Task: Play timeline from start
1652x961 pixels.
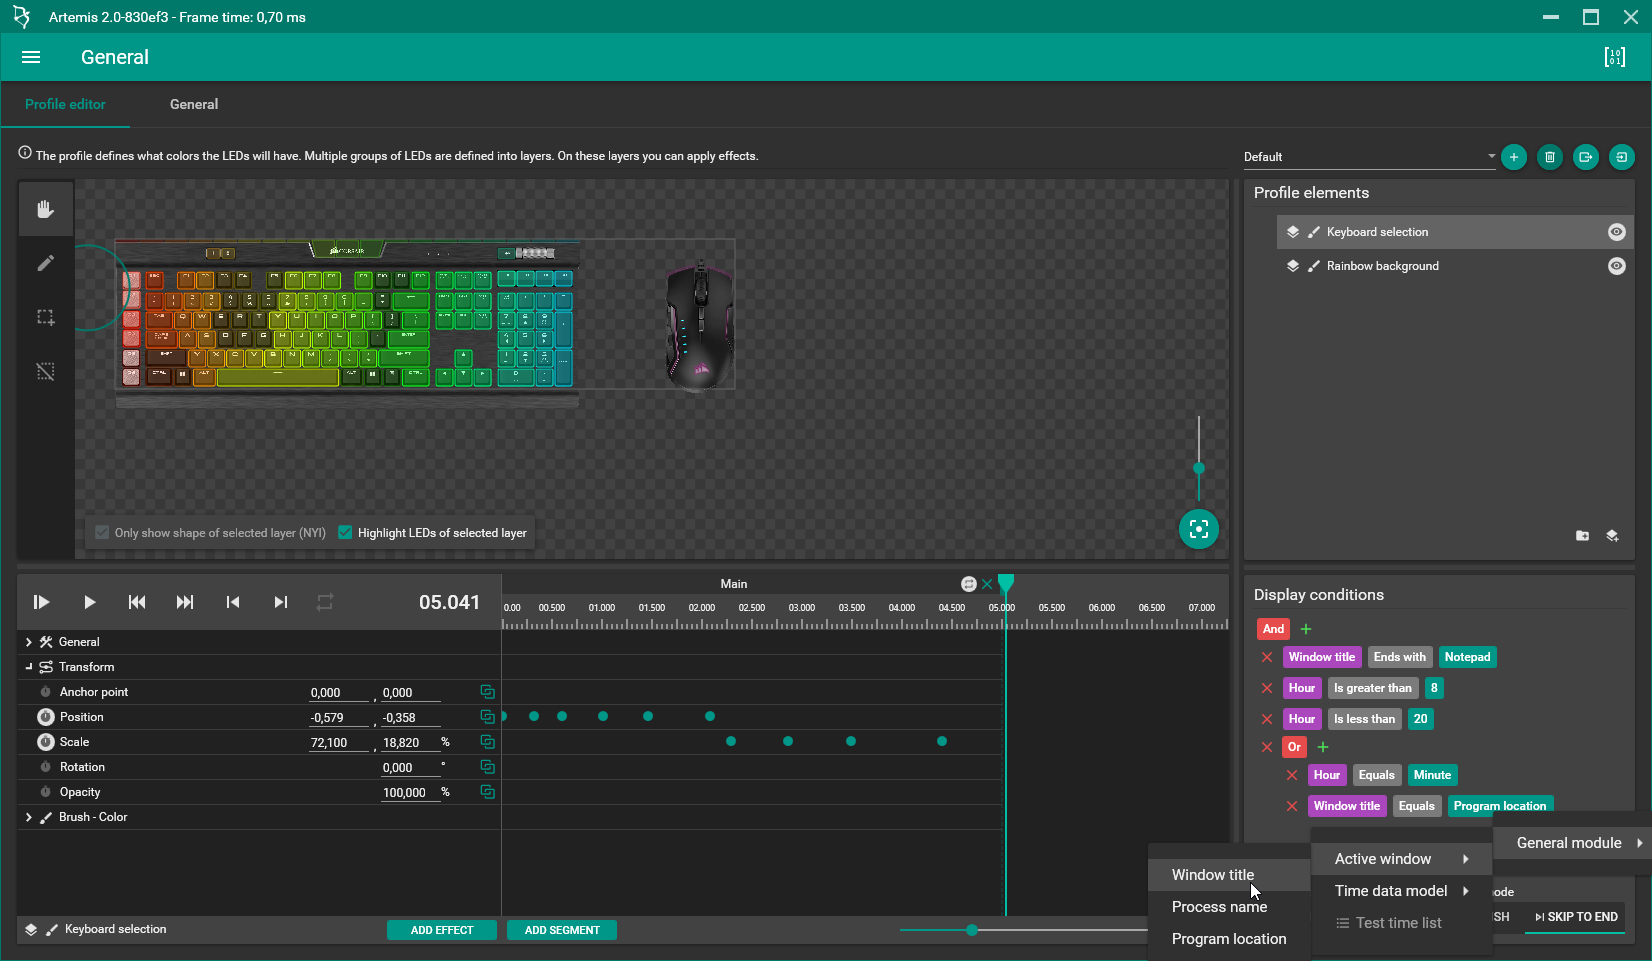Action: pos(41,602)
